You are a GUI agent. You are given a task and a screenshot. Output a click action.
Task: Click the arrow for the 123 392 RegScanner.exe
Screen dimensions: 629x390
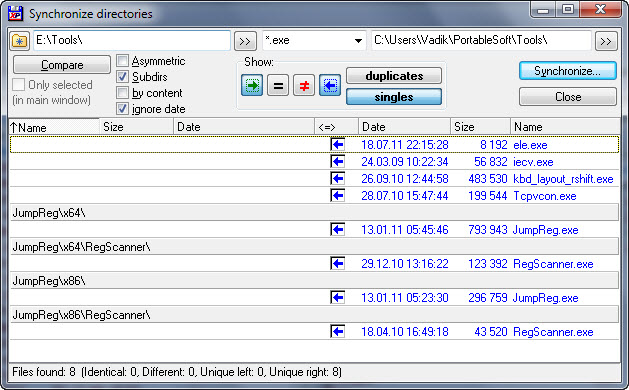click(x=338, y=264)
